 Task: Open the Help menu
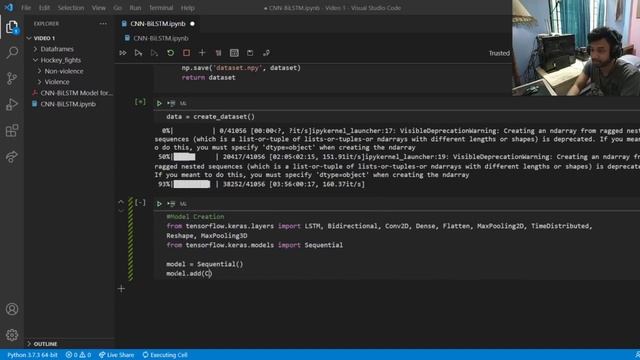coord(187,8)
